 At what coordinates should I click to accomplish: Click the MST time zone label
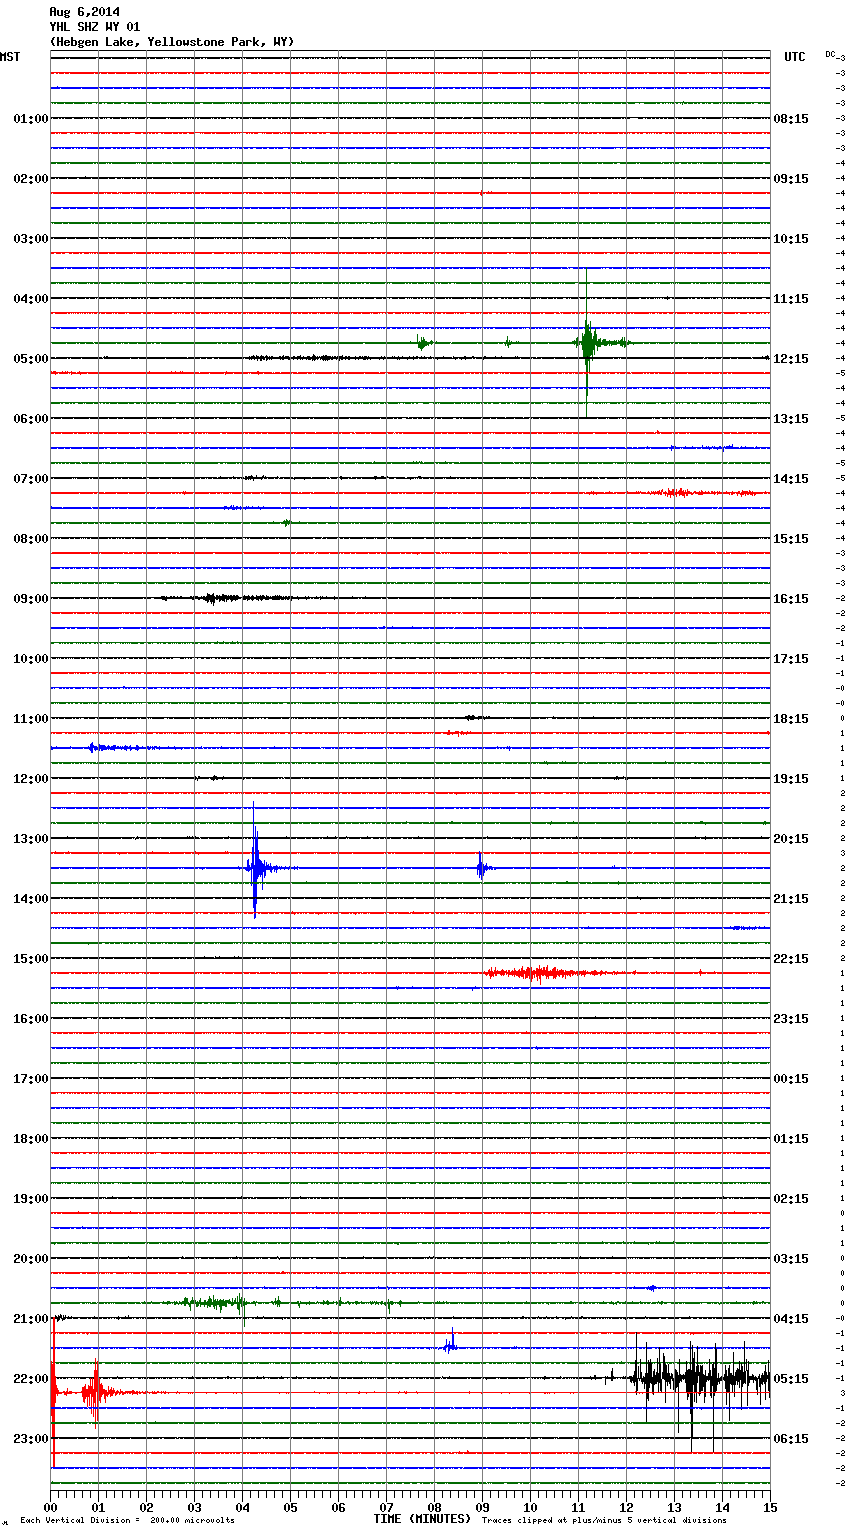click(x=10, y=57)
